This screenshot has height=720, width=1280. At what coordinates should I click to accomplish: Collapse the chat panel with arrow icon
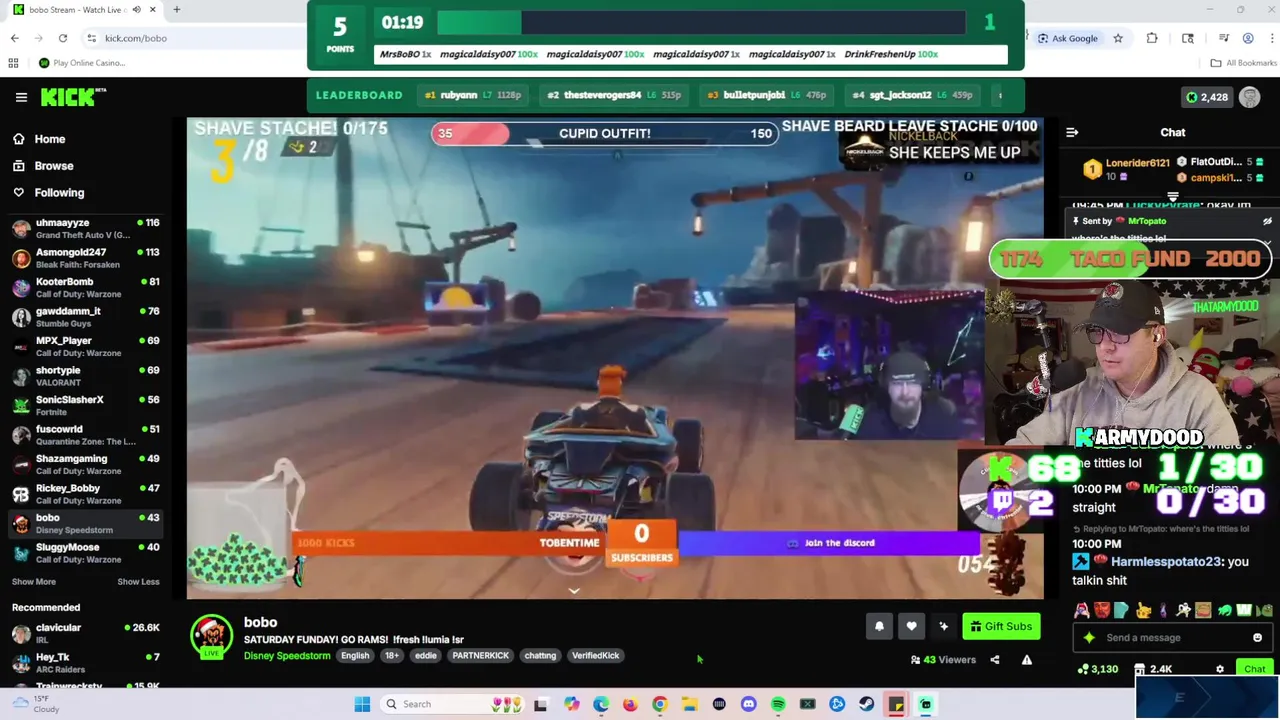click(1072, 132)
